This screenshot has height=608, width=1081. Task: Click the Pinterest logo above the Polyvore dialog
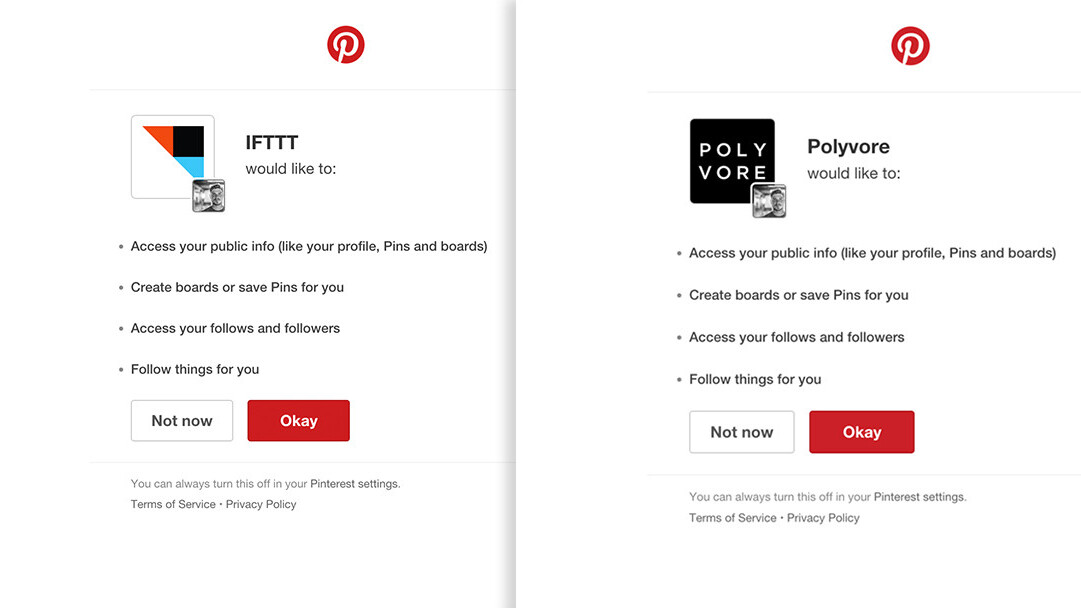(910, 46)
